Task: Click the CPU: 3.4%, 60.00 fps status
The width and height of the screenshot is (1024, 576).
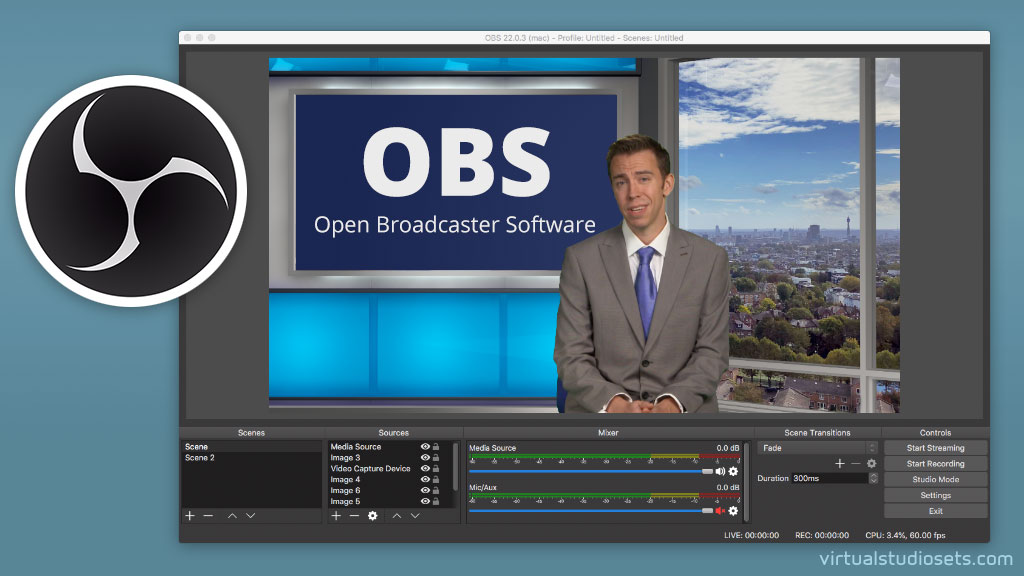Action: coord(905,536)
